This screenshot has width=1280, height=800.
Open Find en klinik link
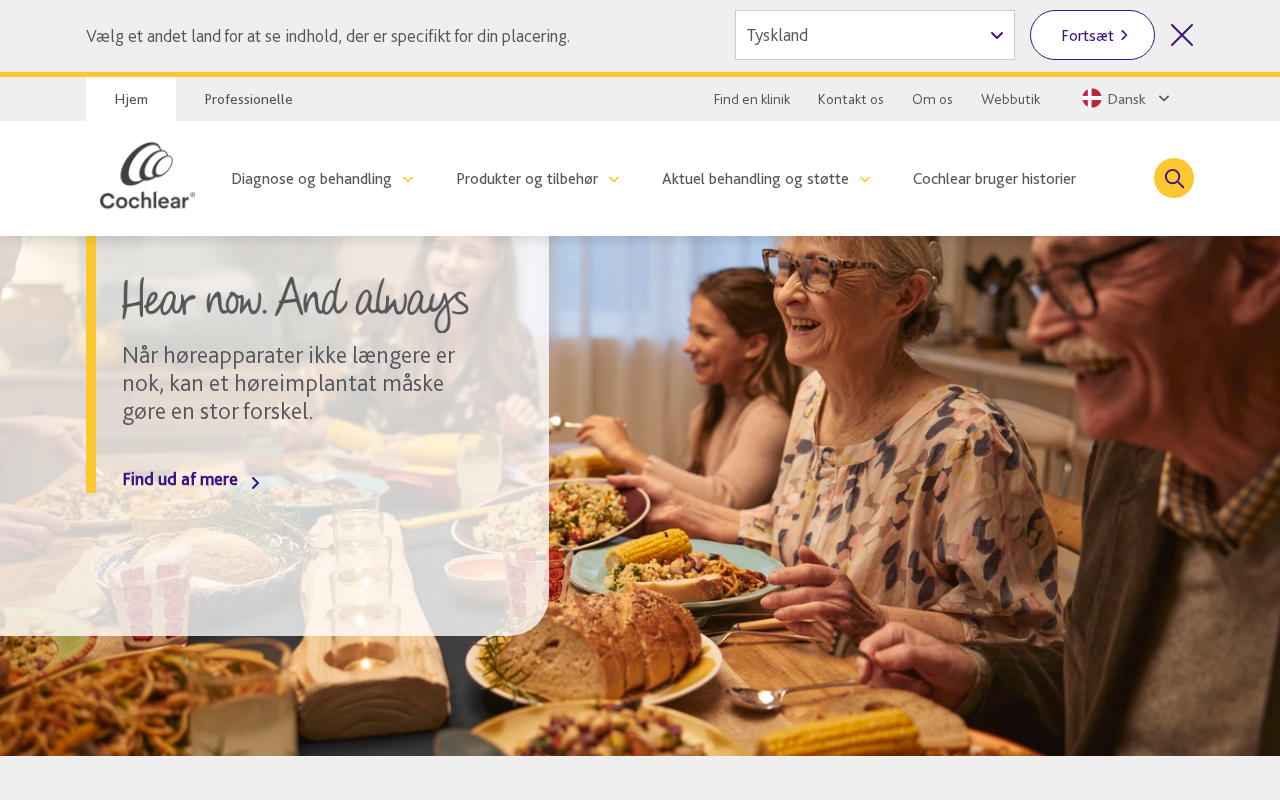[752, 99]
